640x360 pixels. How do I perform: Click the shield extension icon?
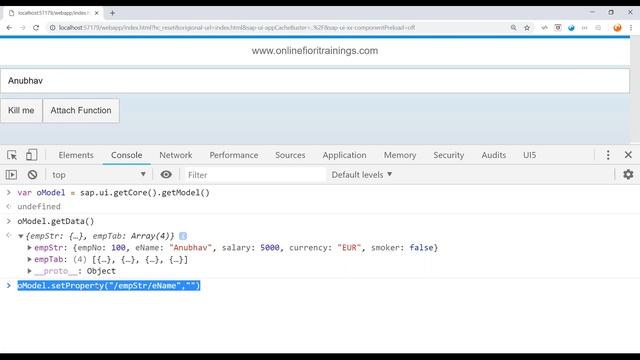click(558, 28)
